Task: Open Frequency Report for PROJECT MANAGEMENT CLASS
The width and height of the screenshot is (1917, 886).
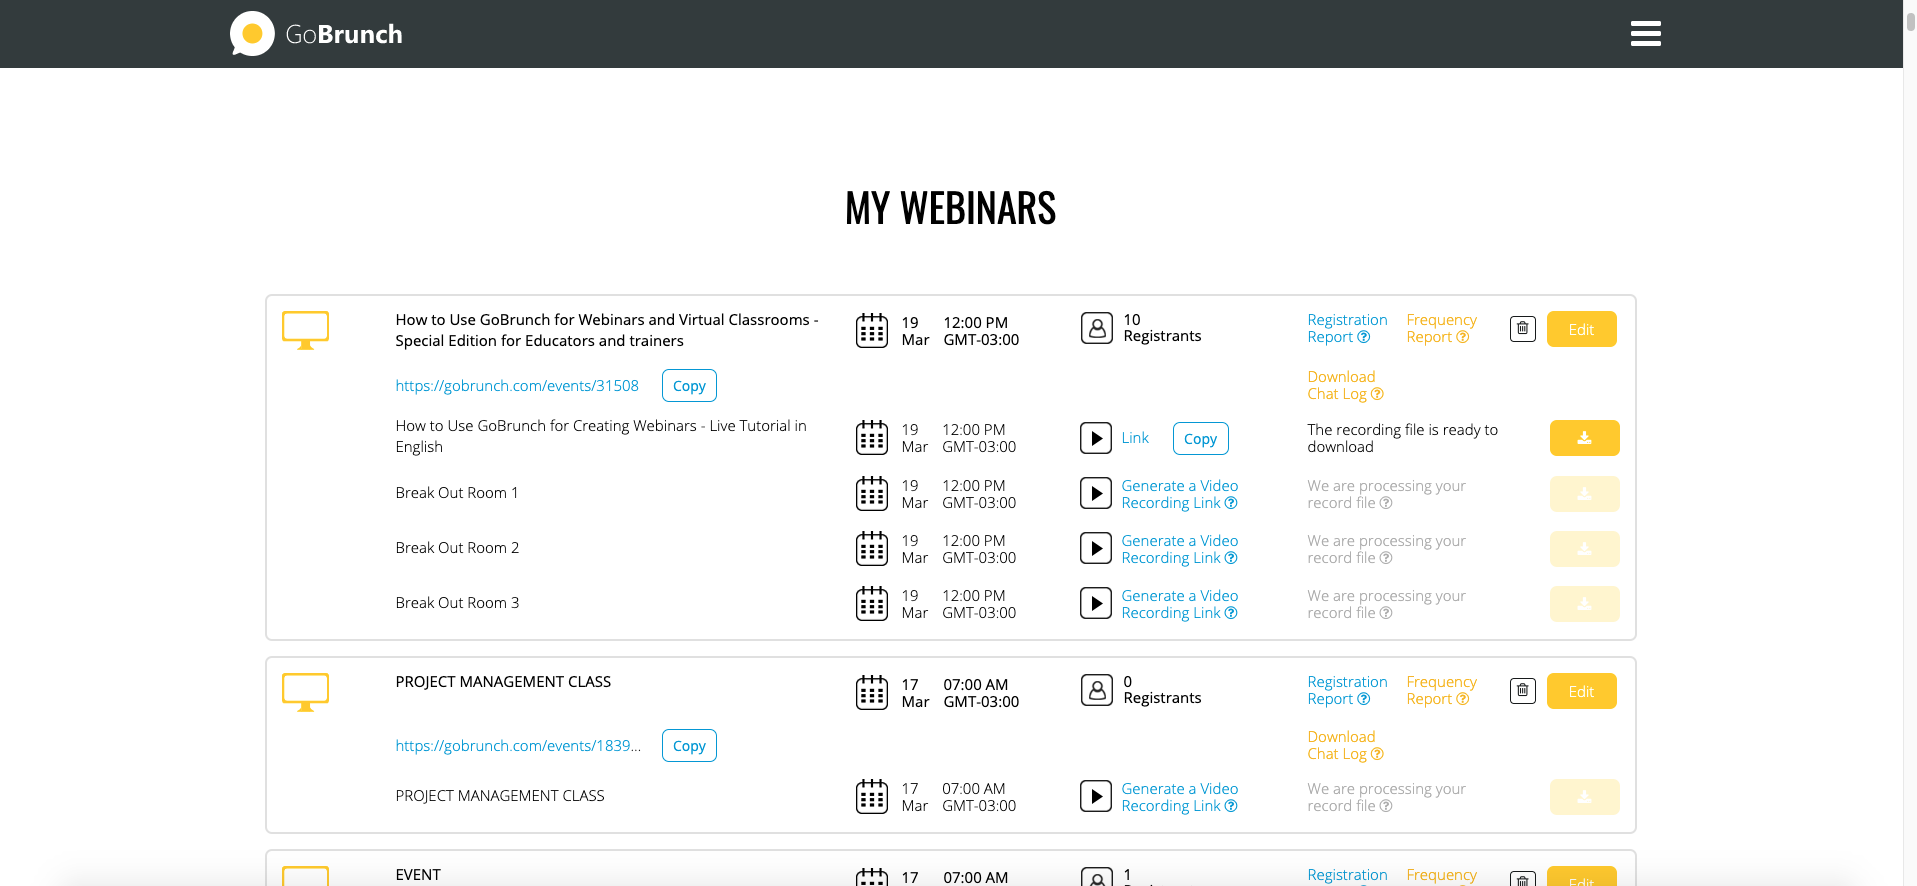Action: [x=1441, y=690]
